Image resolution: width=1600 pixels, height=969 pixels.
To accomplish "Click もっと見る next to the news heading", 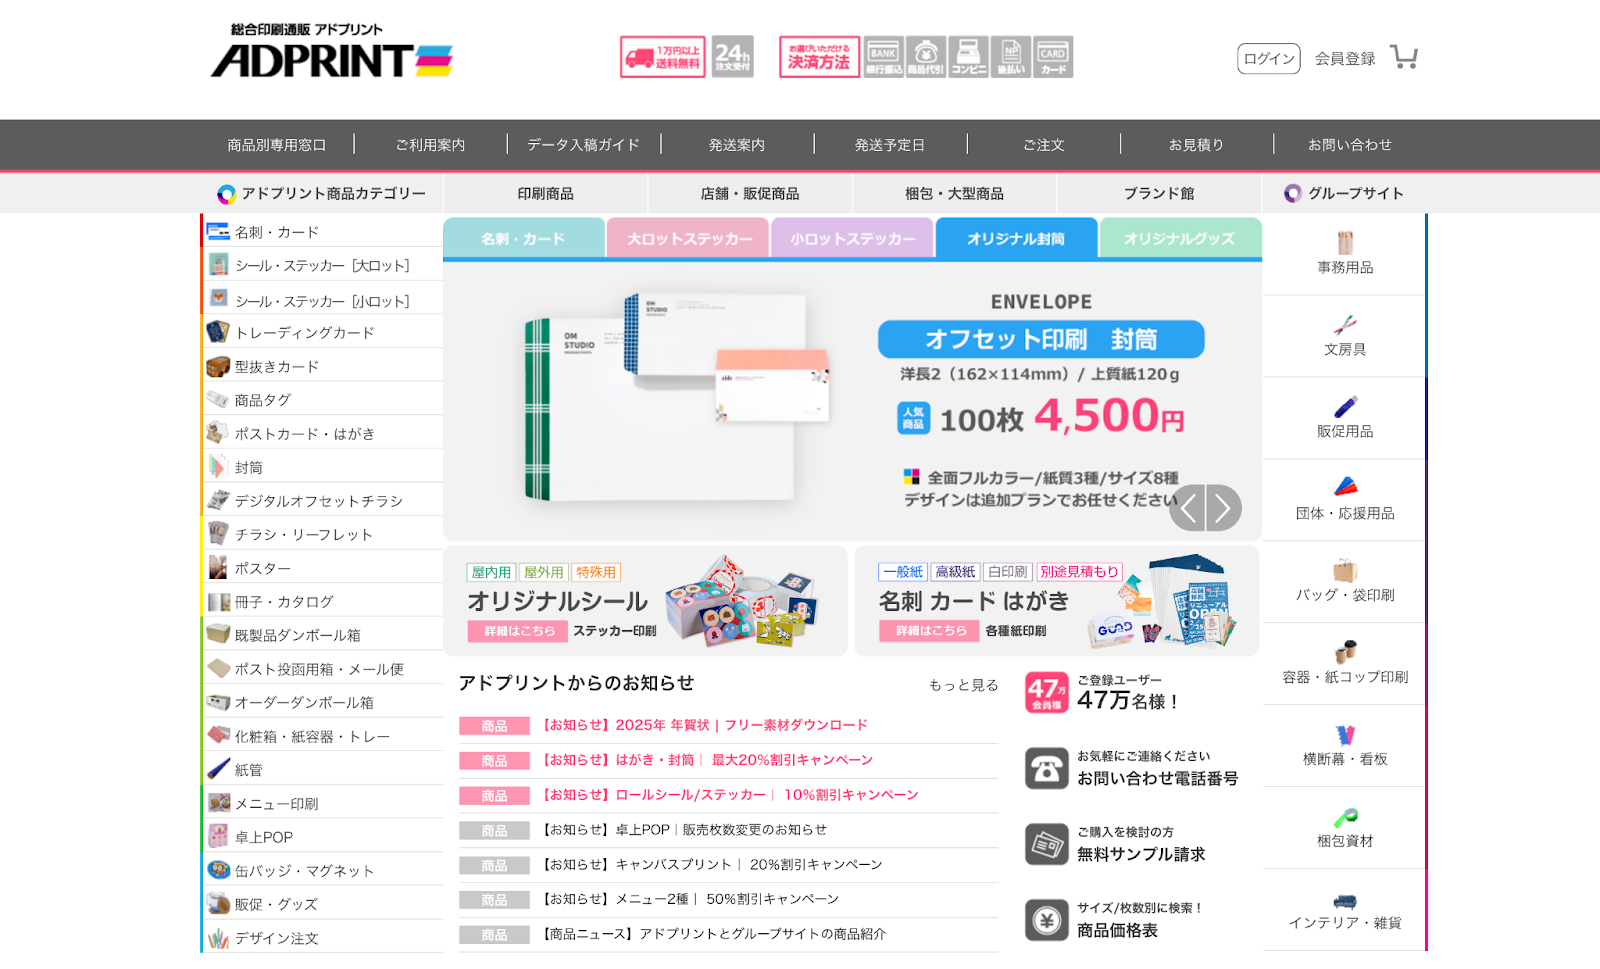I will [964, 685].
